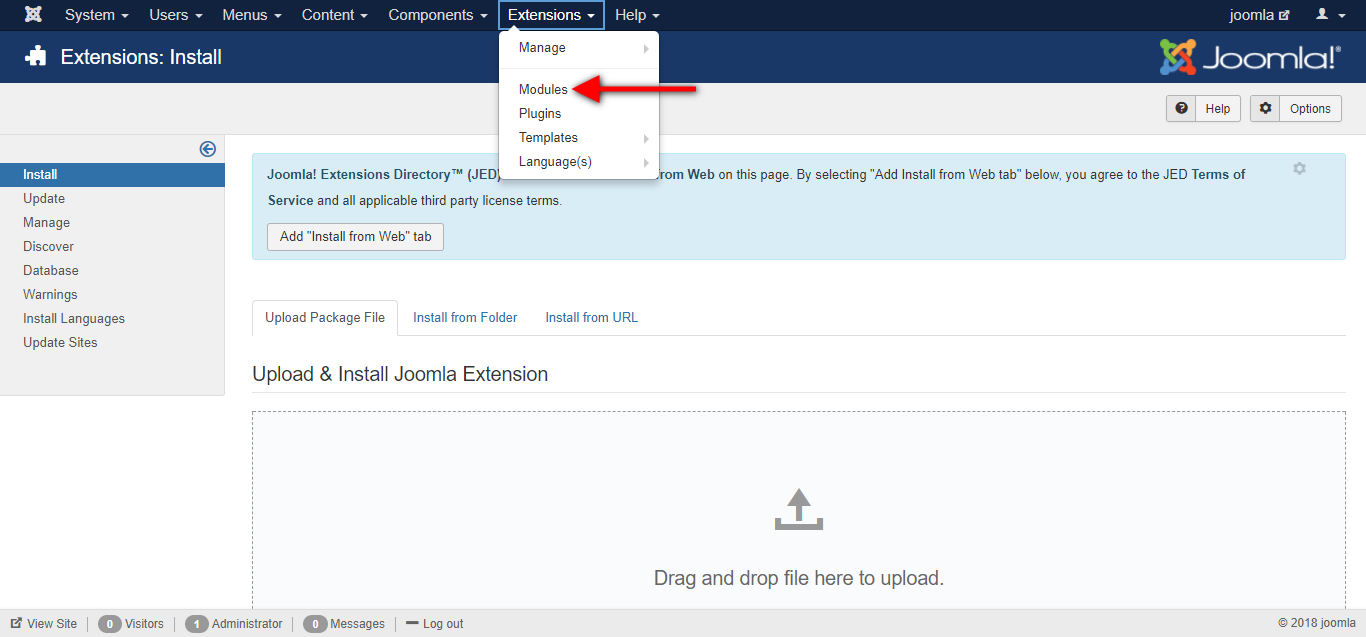Viewport: 1366px width, 637px height.
Task: Switch to Install from URL tab
Action: point(591,318)
